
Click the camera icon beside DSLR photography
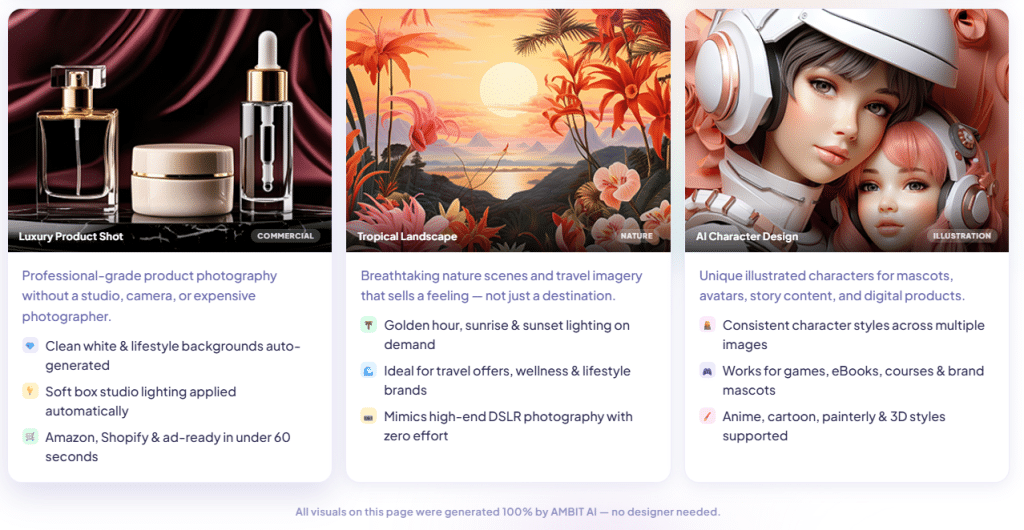point(369,416)
